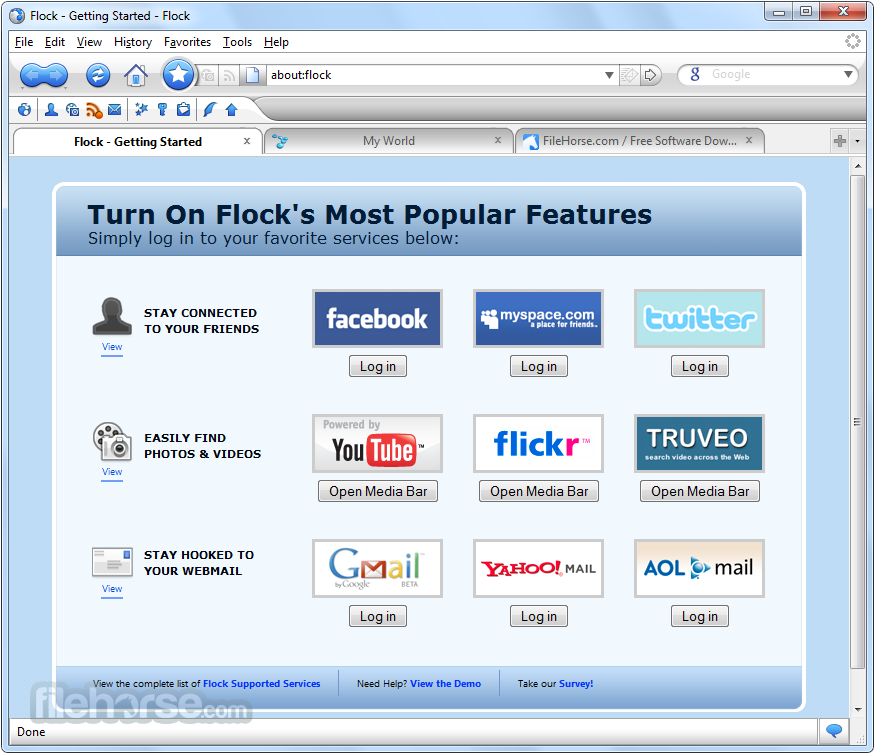This screenshot has width=875, height=754.
Task: Open the forward history dropdown under the forward arrow
Action: [65, 88]
